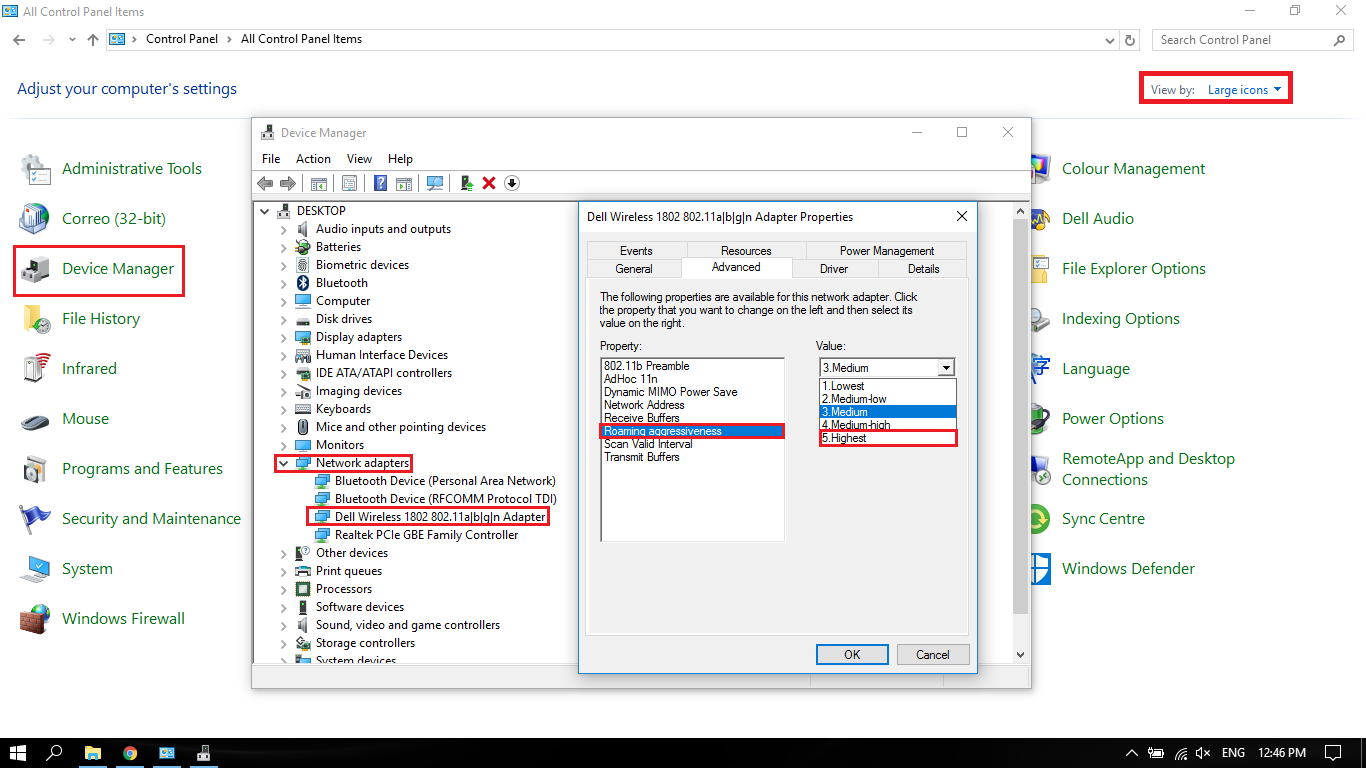Image resolution: width=1366 pixels, height=768 pixels.
Task: Open the Help menu in Device Manager
Action: [400, 159]
